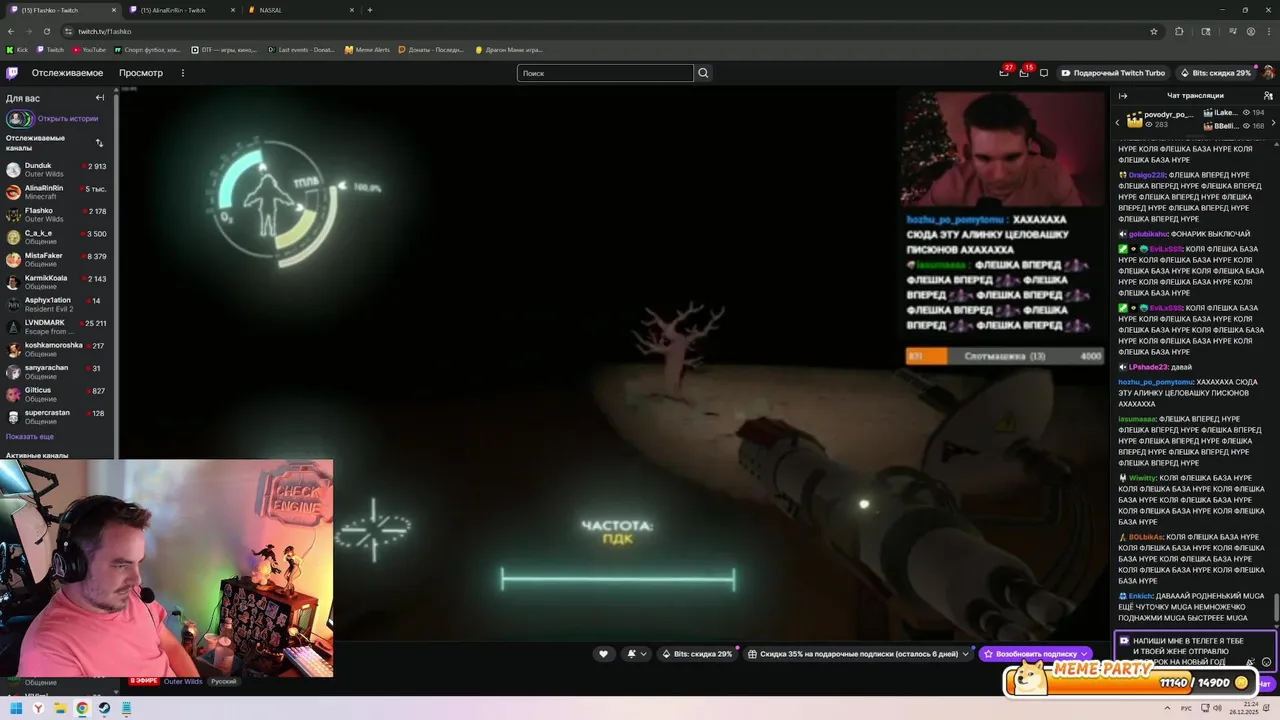This screenshot has height=720, width=1280.
Task: Open MistaFaker channel in sidebar
Action: (x=58, y=259)
